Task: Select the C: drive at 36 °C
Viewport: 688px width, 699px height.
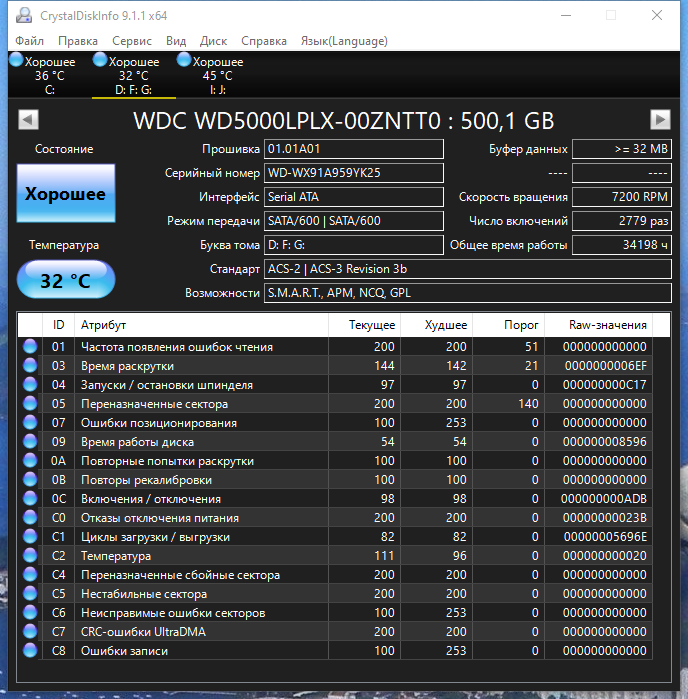Action: (x=49, y=75)
